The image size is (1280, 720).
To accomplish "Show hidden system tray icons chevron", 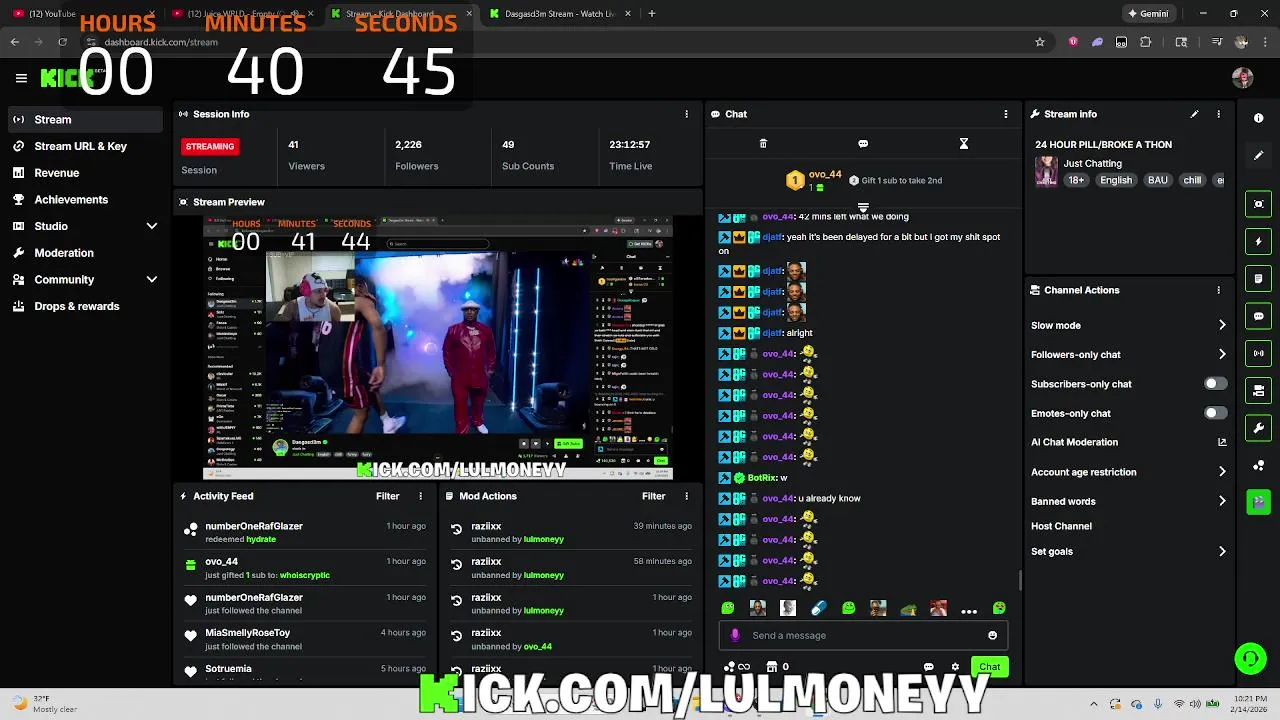I will point(1093,704).
